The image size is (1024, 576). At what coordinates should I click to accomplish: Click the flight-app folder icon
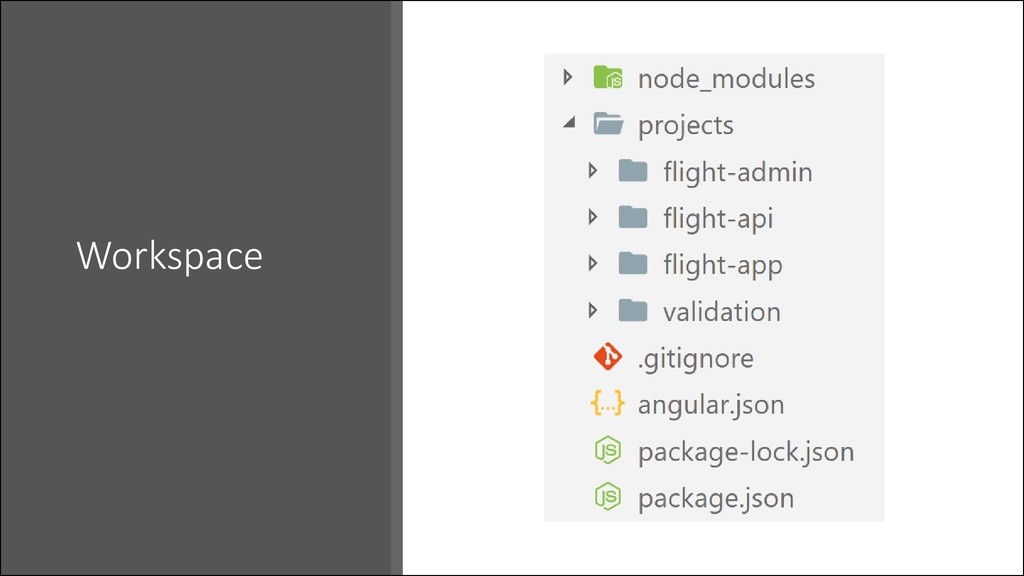pos(633,264)
